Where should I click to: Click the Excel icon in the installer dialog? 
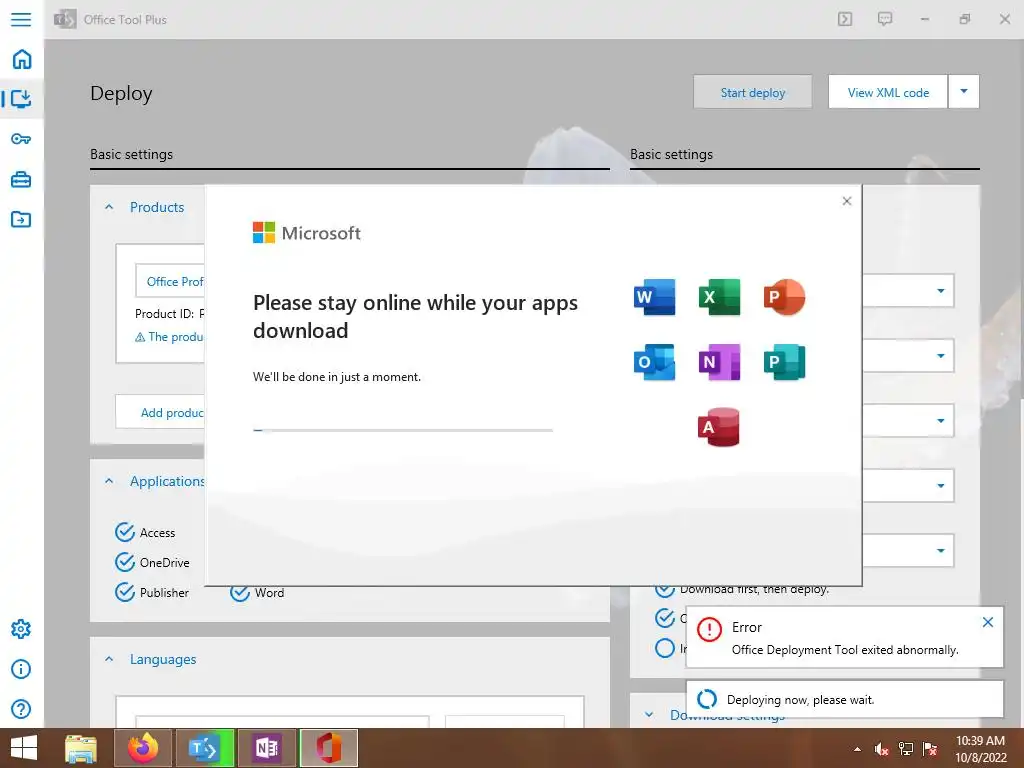[x=719, y=297]
